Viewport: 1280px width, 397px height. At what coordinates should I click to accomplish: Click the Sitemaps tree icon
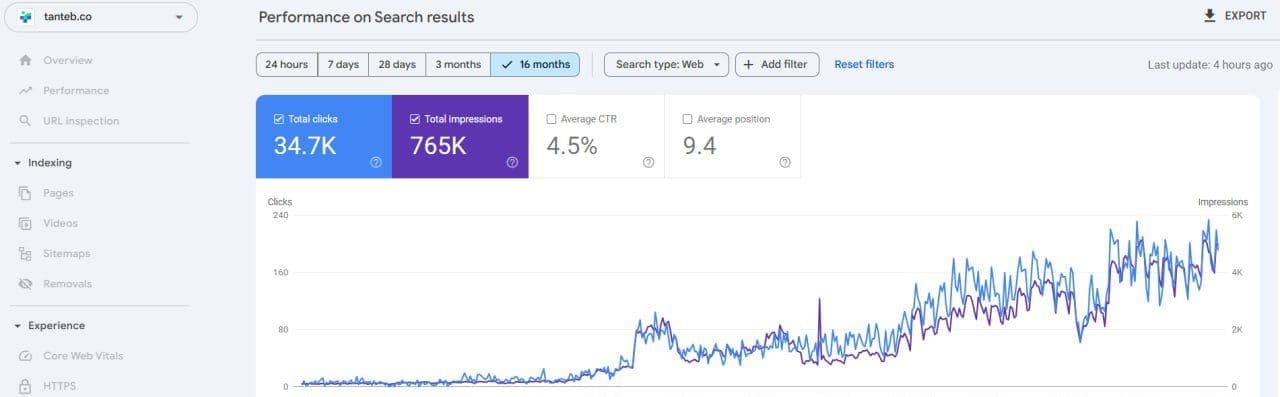(25, 254)
